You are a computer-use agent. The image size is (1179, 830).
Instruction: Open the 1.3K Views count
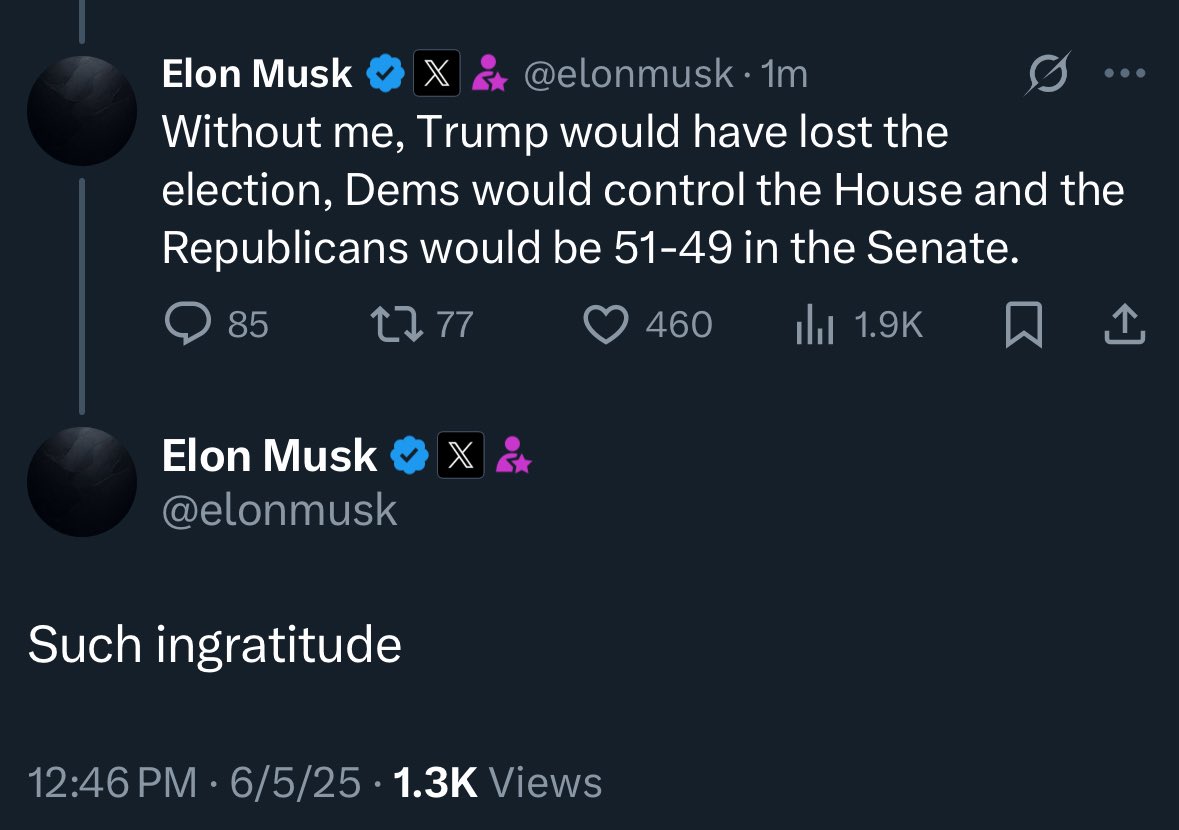(x=498, y=783)
